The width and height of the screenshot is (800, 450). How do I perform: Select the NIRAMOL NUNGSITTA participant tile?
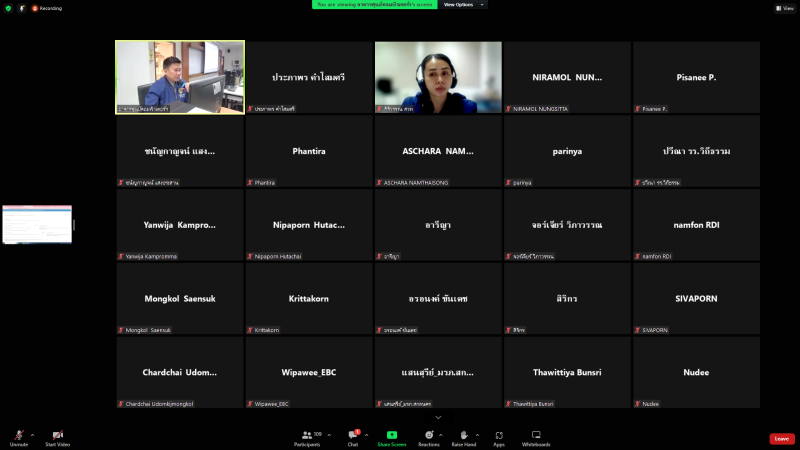pyautogui.click(x=567, y=77)
